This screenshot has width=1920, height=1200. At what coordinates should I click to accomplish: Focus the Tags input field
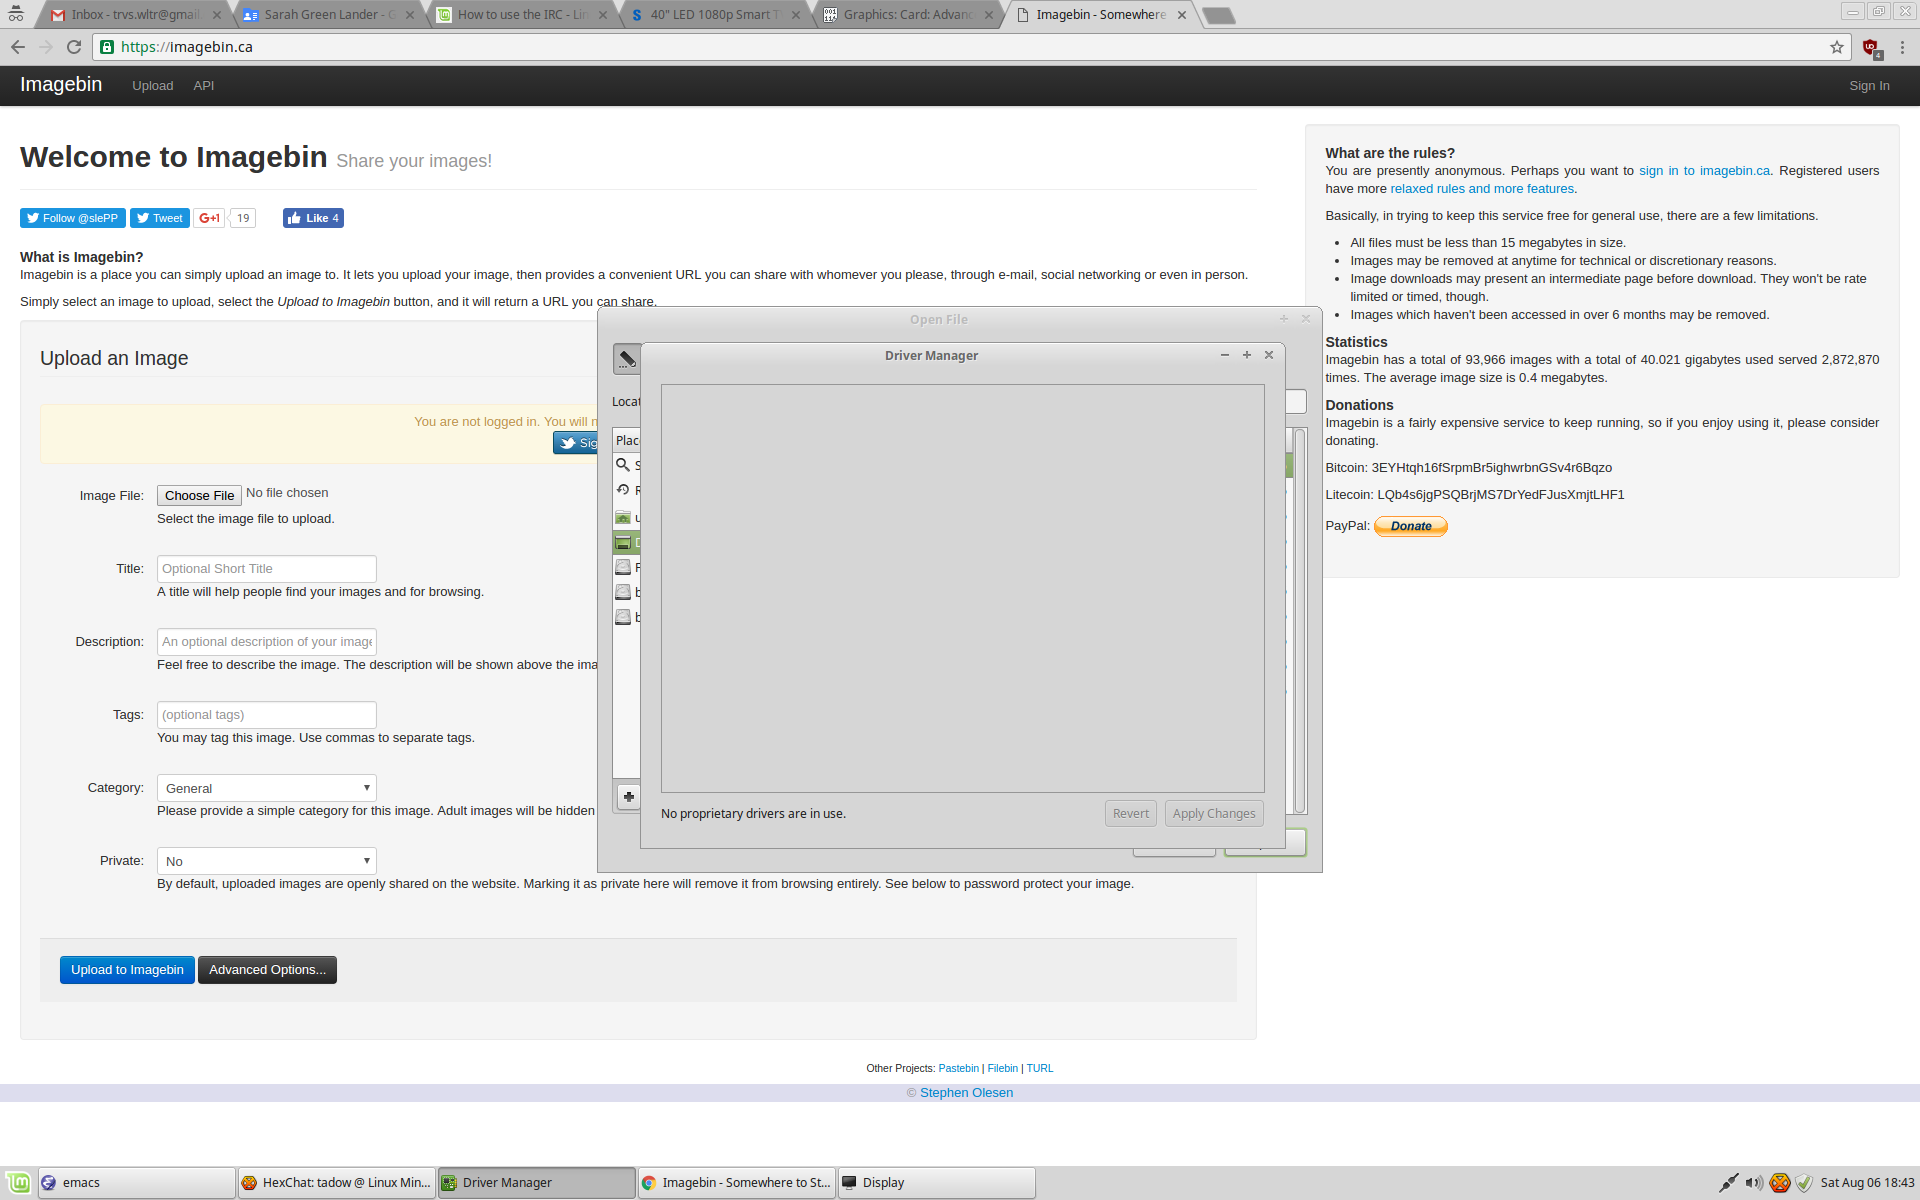click(267, 715)
